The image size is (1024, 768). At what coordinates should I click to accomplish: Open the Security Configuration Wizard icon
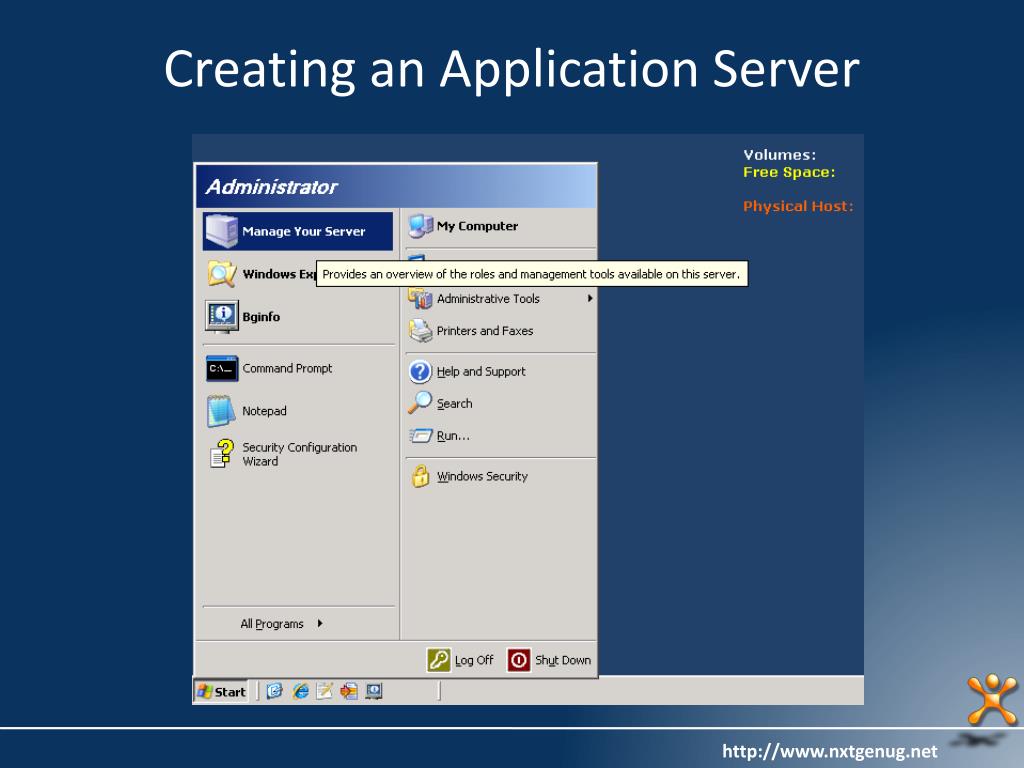(x=222, y=453)
